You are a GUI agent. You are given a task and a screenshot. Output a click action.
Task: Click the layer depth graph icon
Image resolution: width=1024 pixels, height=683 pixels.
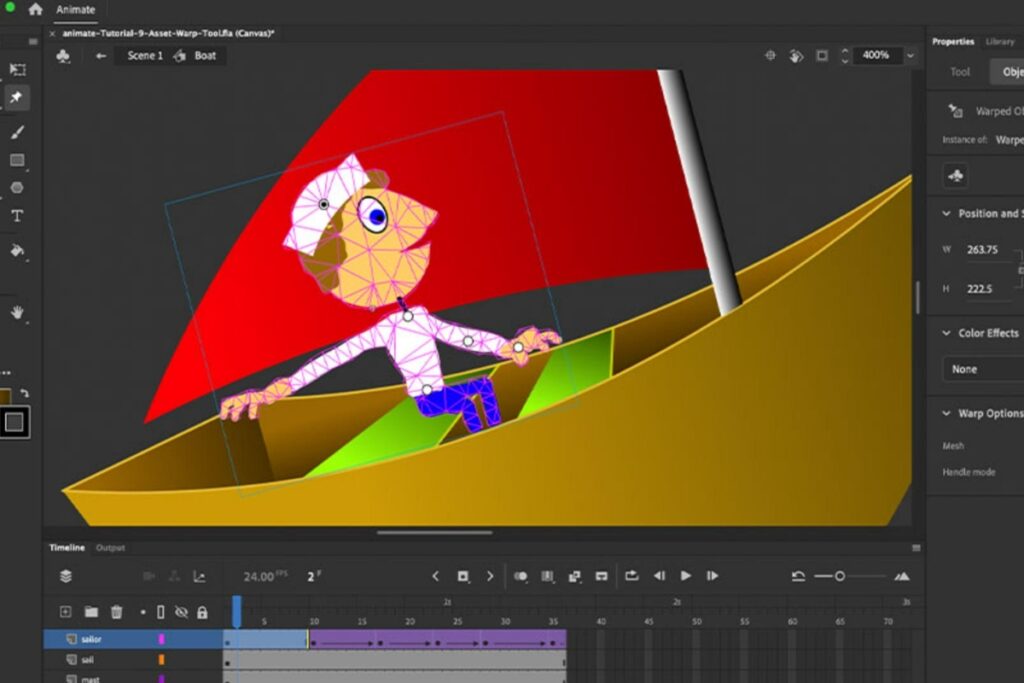click(x=199, y=576)
